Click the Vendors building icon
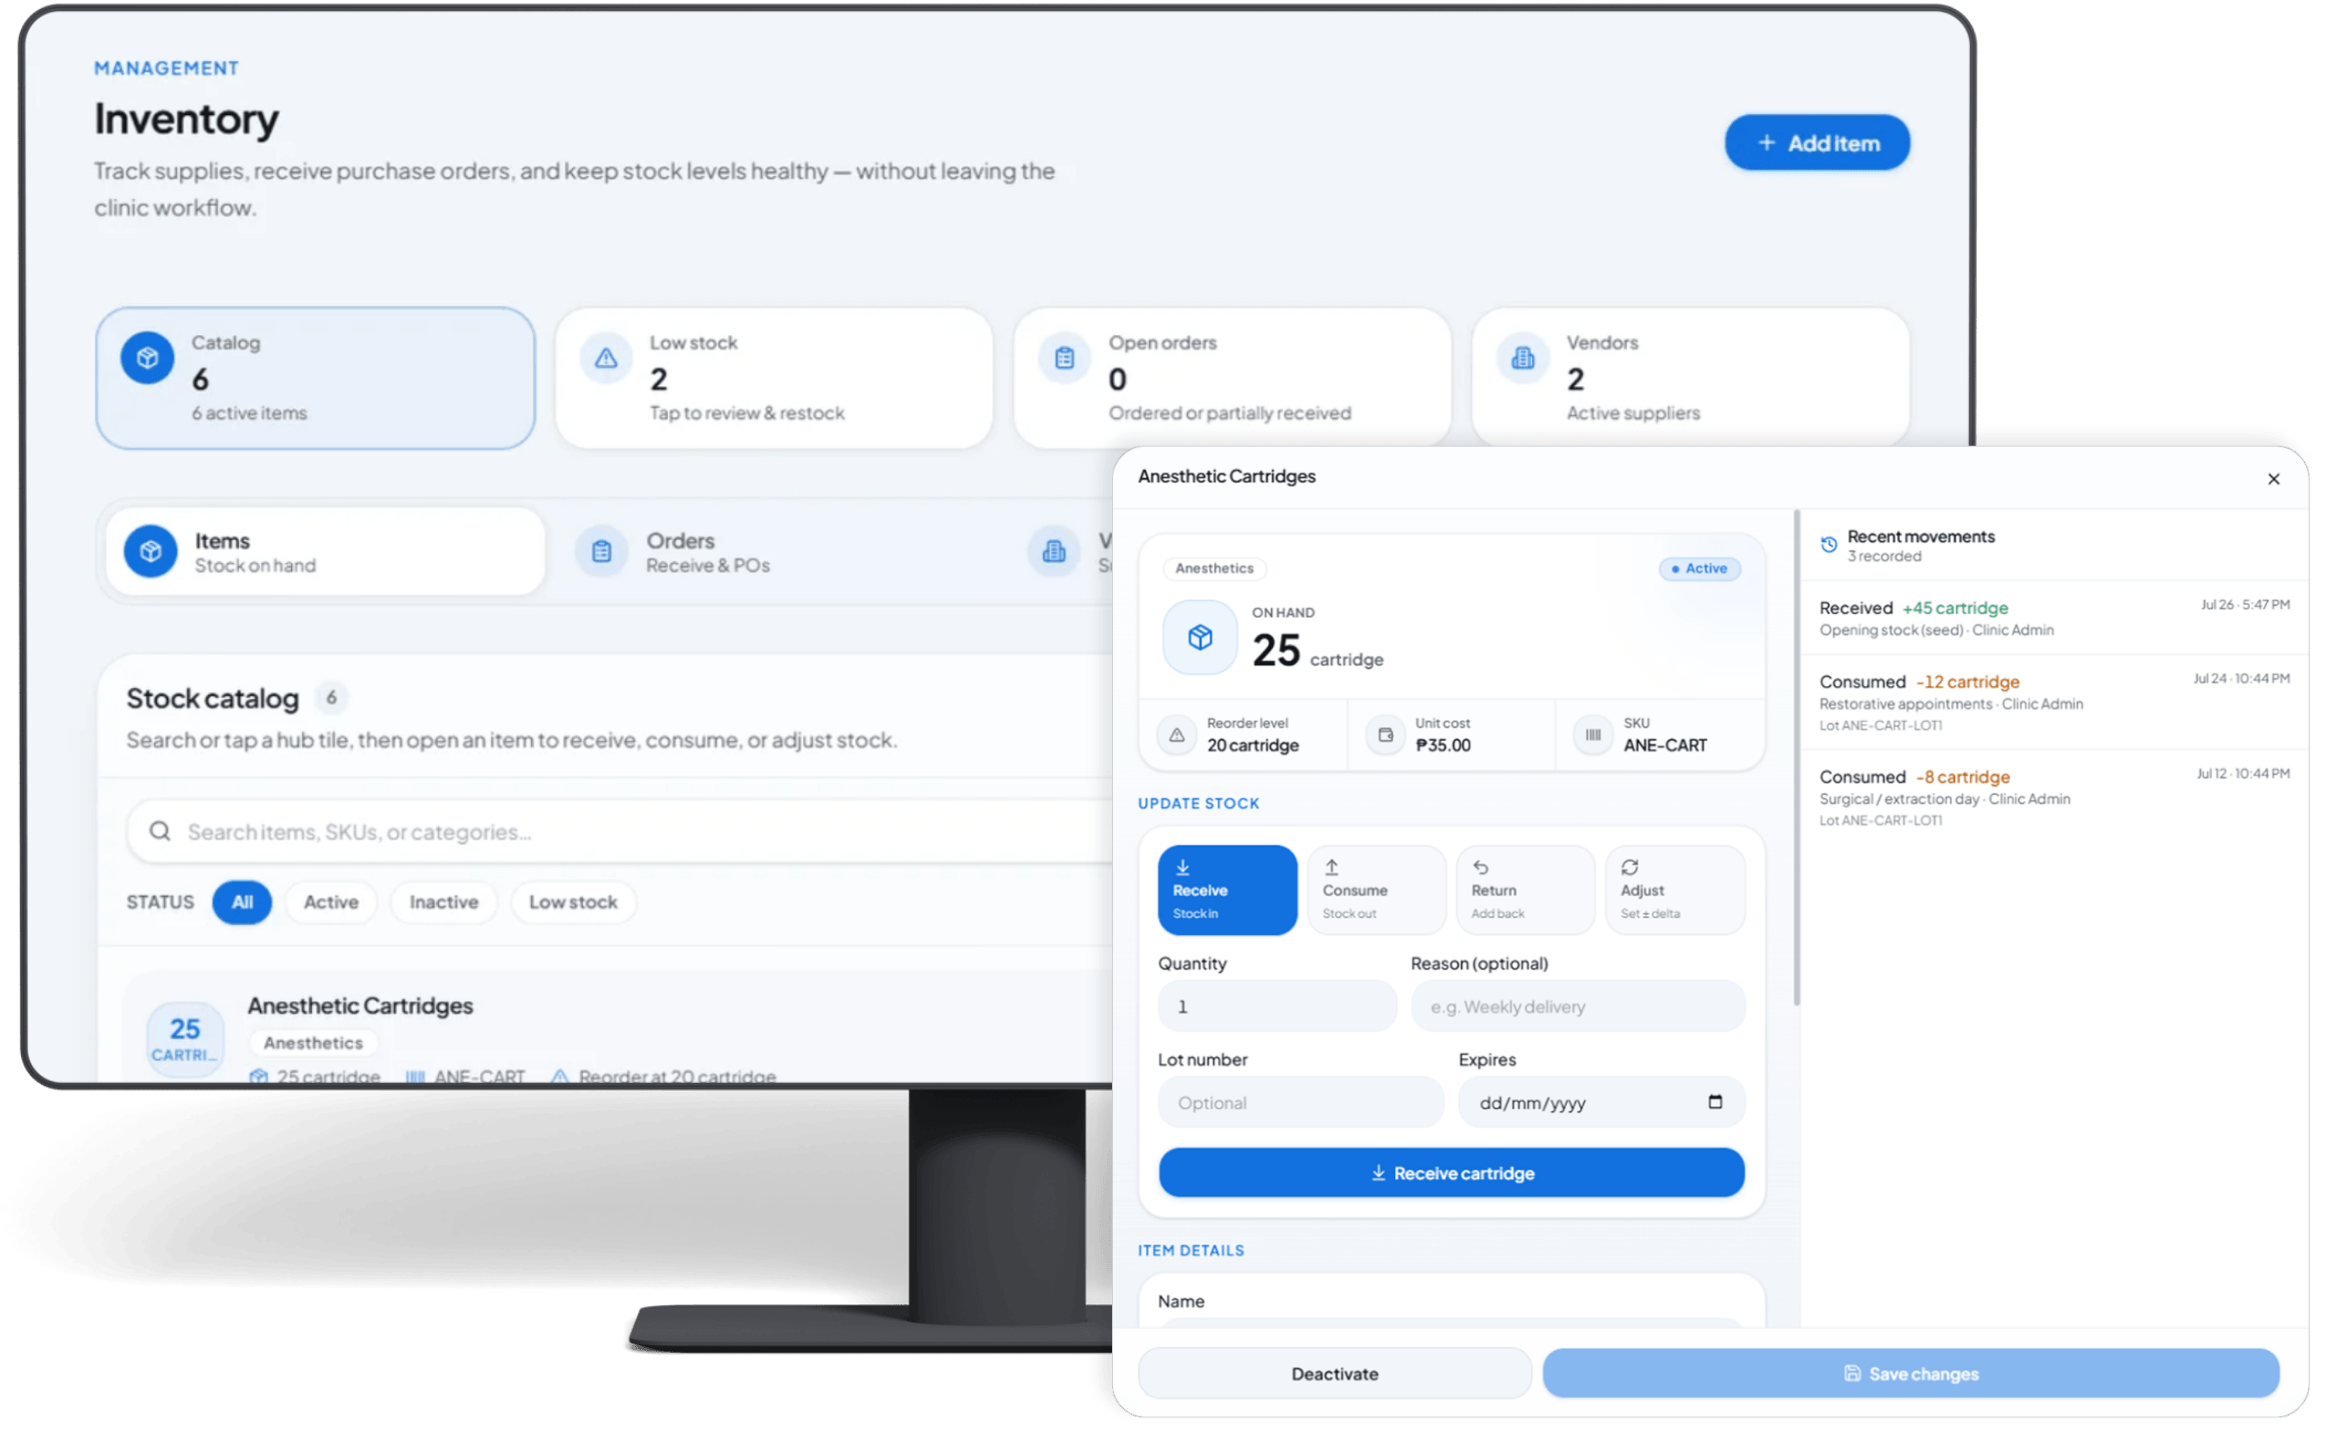Viewport: 2326px width, 1432px height. point(1522,358)
